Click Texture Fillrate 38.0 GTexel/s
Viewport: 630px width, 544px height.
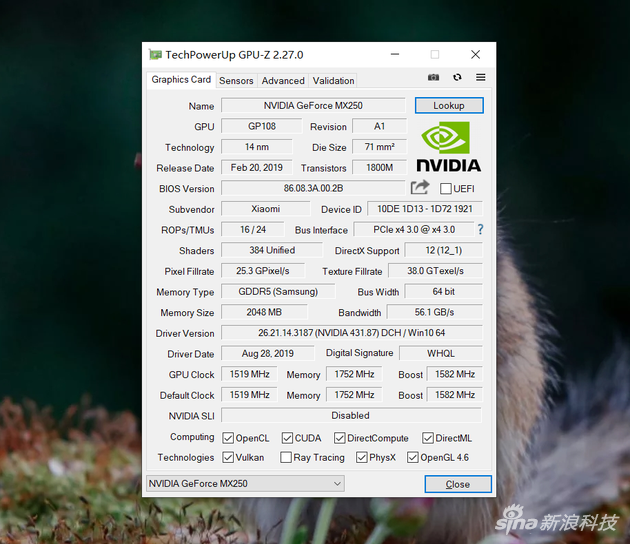coord(436,271)
